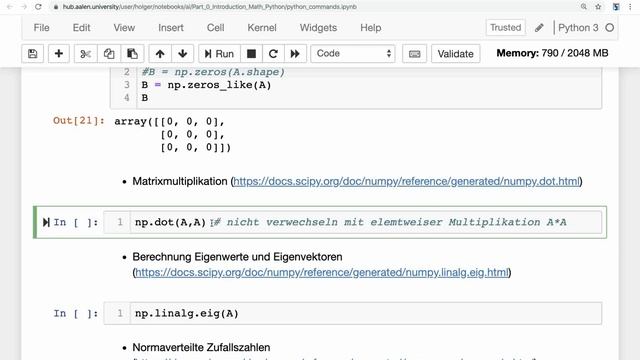Click the Out[21] output prompt
640x360 pixels.
coord(79,121)
